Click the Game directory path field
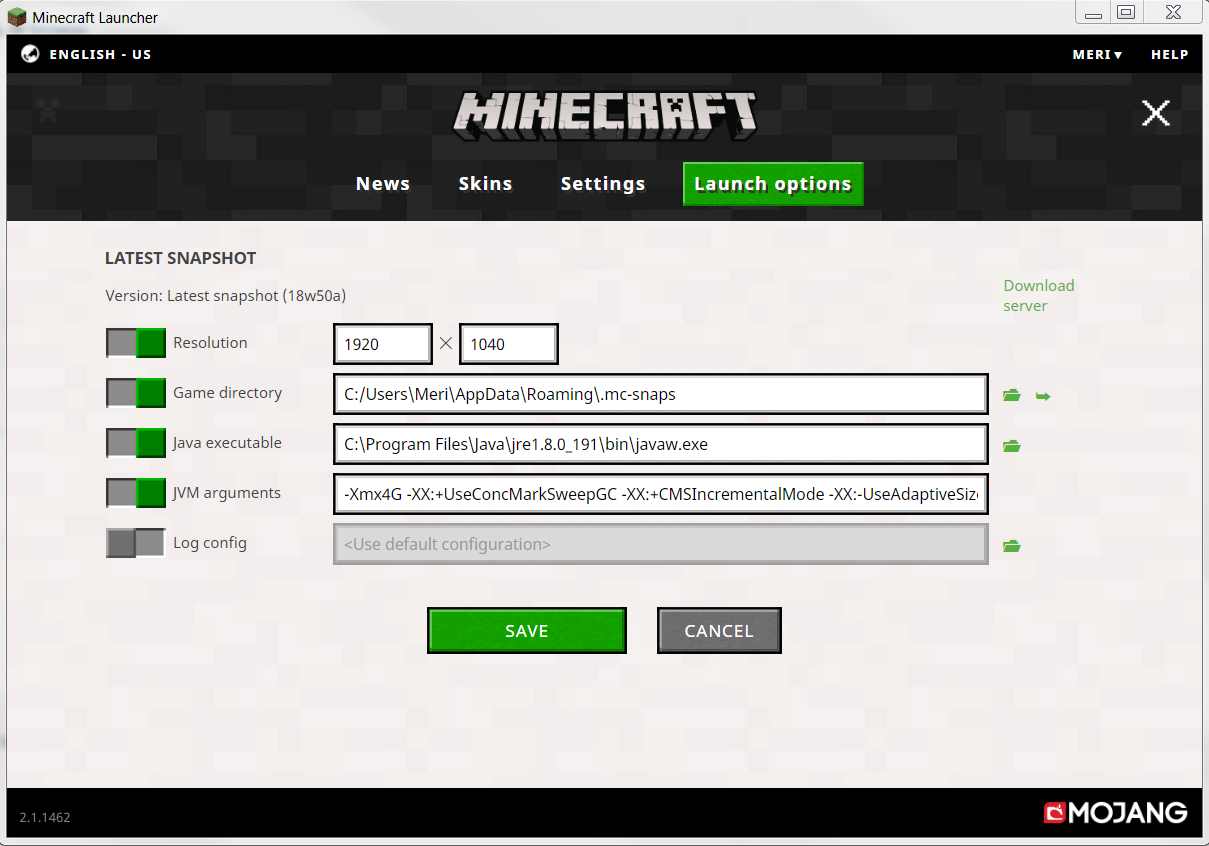The width and height of the screenshot is (1209, 846). [x=661, y=394]
